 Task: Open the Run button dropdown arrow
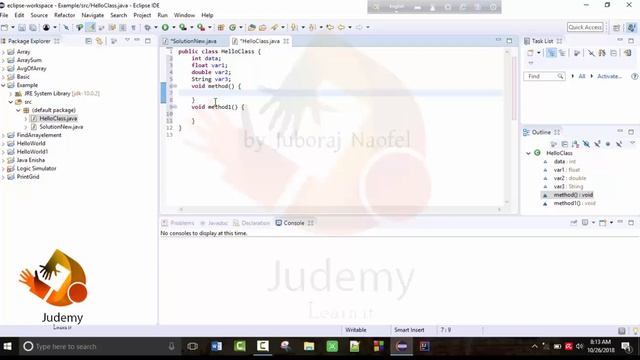coord(173,27)
